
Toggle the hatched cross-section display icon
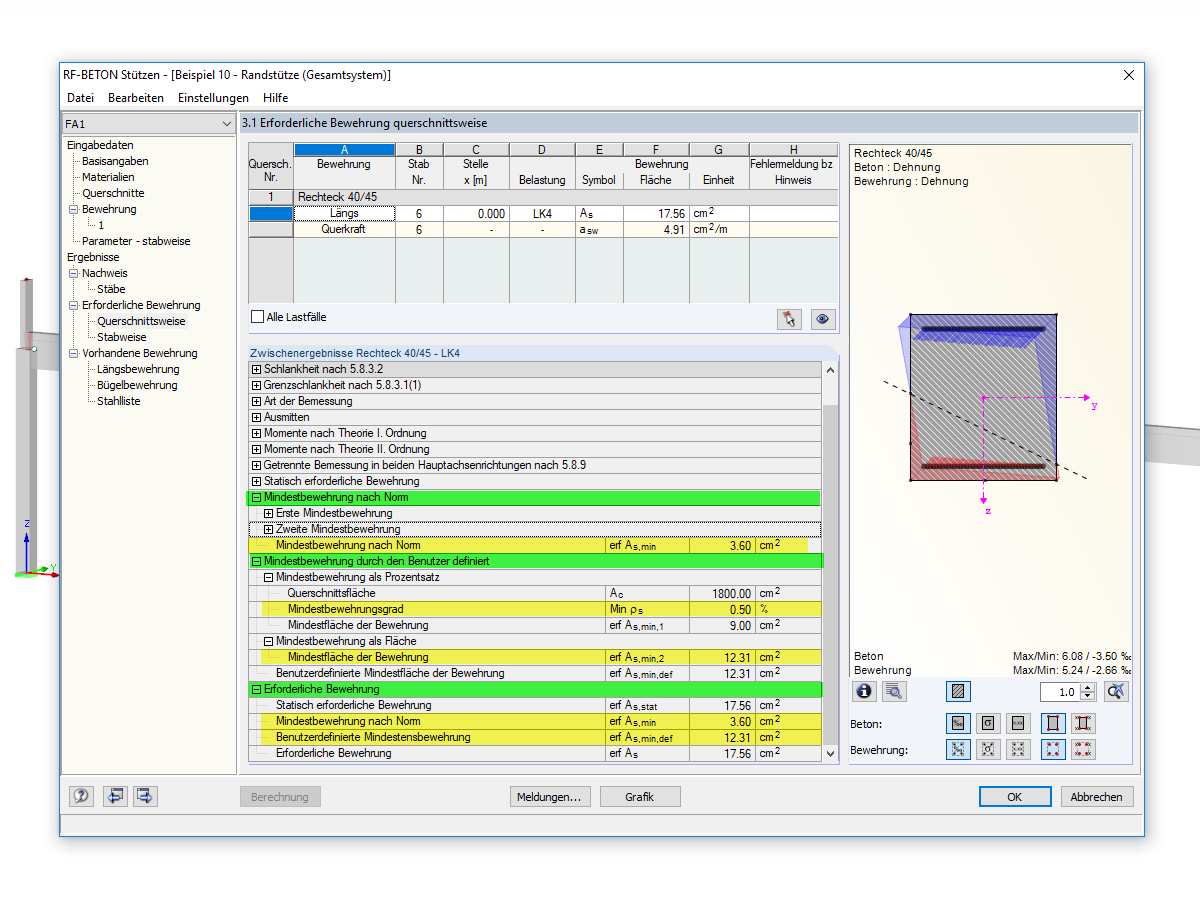(x=958, y=691)
